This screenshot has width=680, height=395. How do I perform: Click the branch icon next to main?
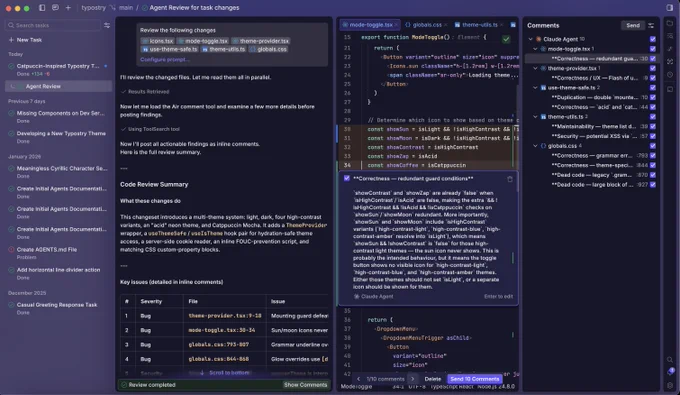(112, 8)
